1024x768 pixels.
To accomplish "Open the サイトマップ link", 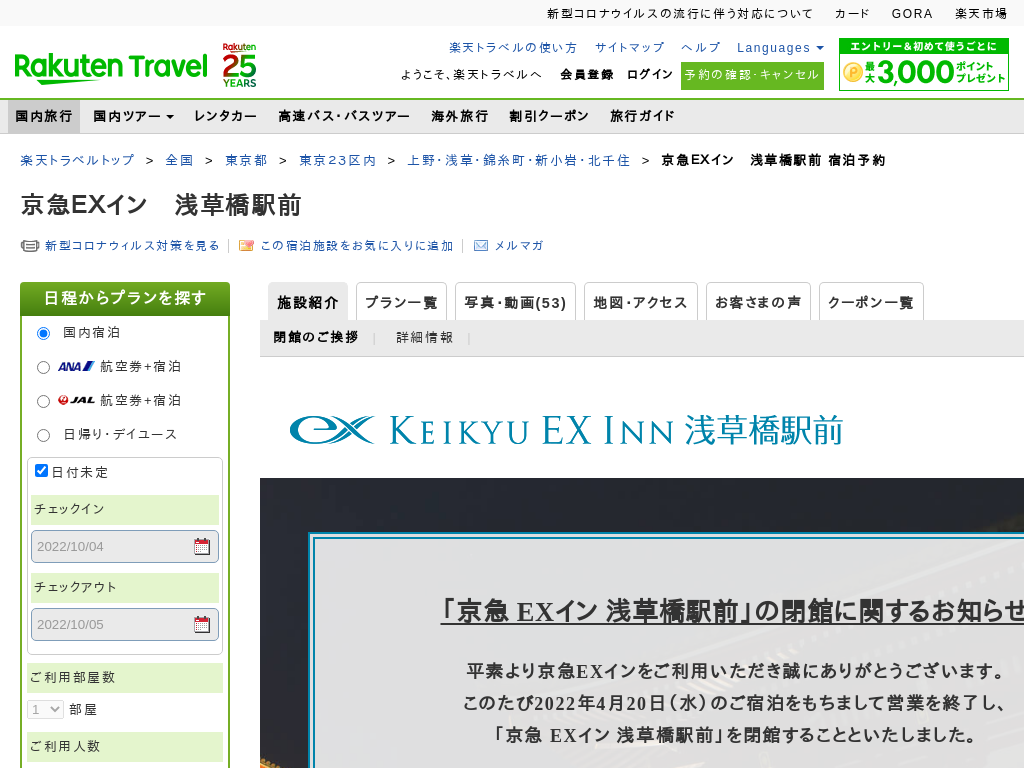I will pos(630,48).
